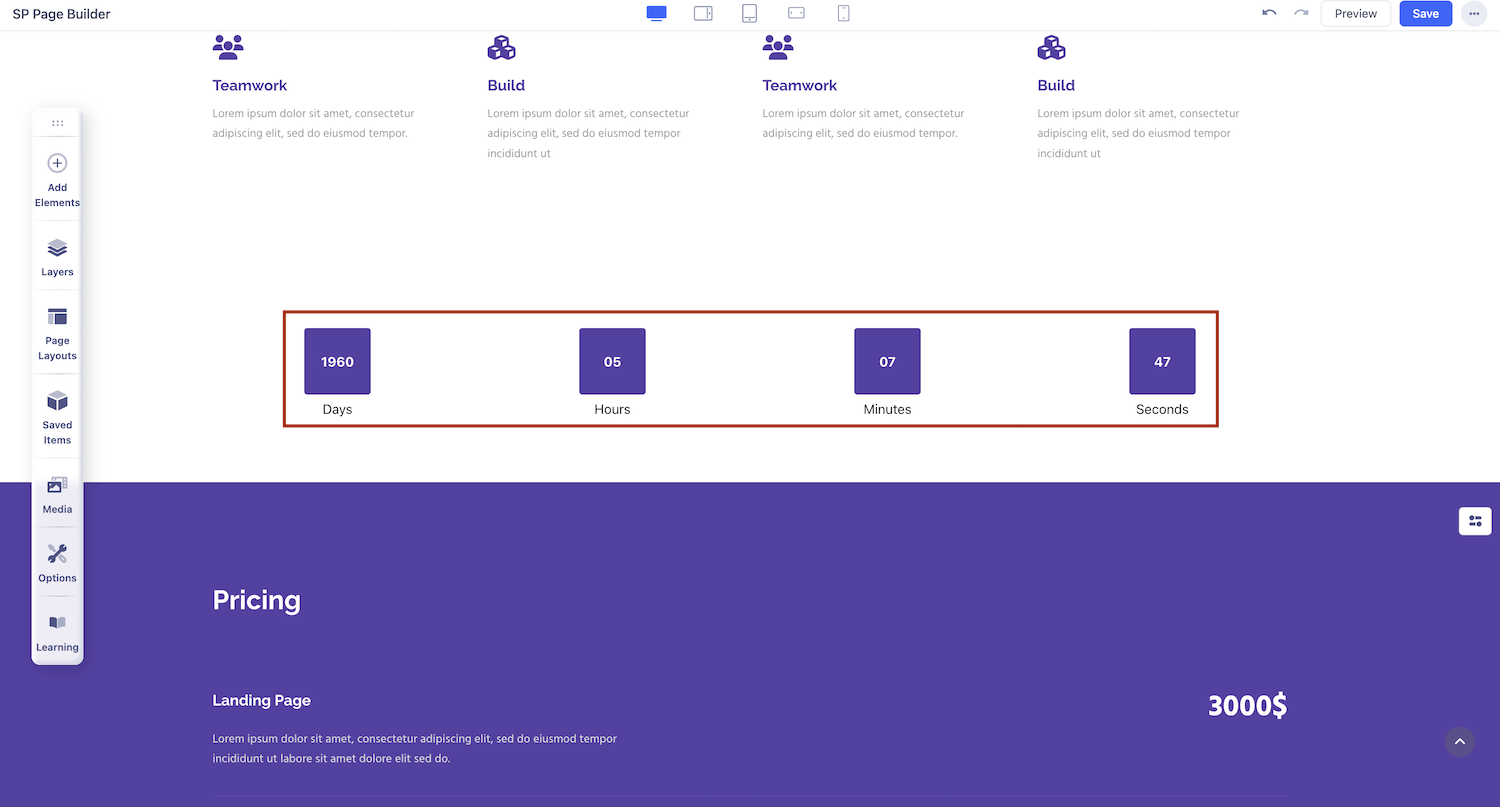Viewport: 1500px width, 807px height.
Task: Switch to portrait tablet view
Action: [x=749, y=13]
